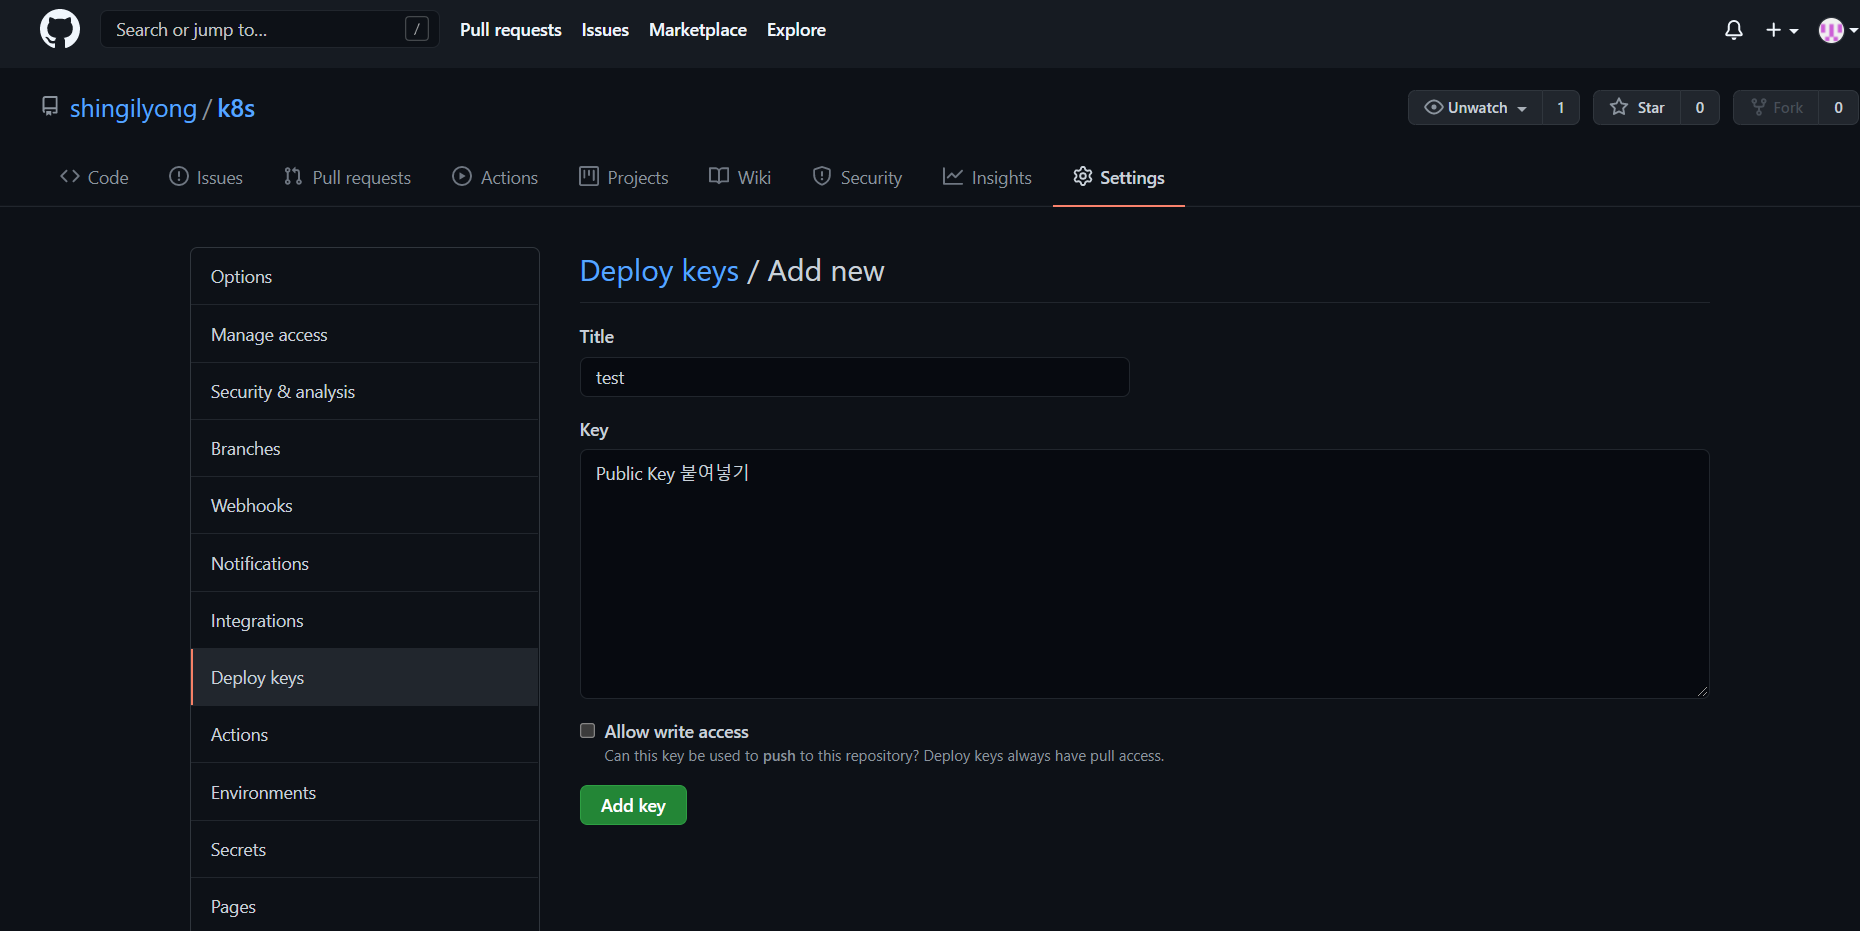The image size is (1860, 931).
Task: Open the GitHub homepage logo
Action: [60, 30]
